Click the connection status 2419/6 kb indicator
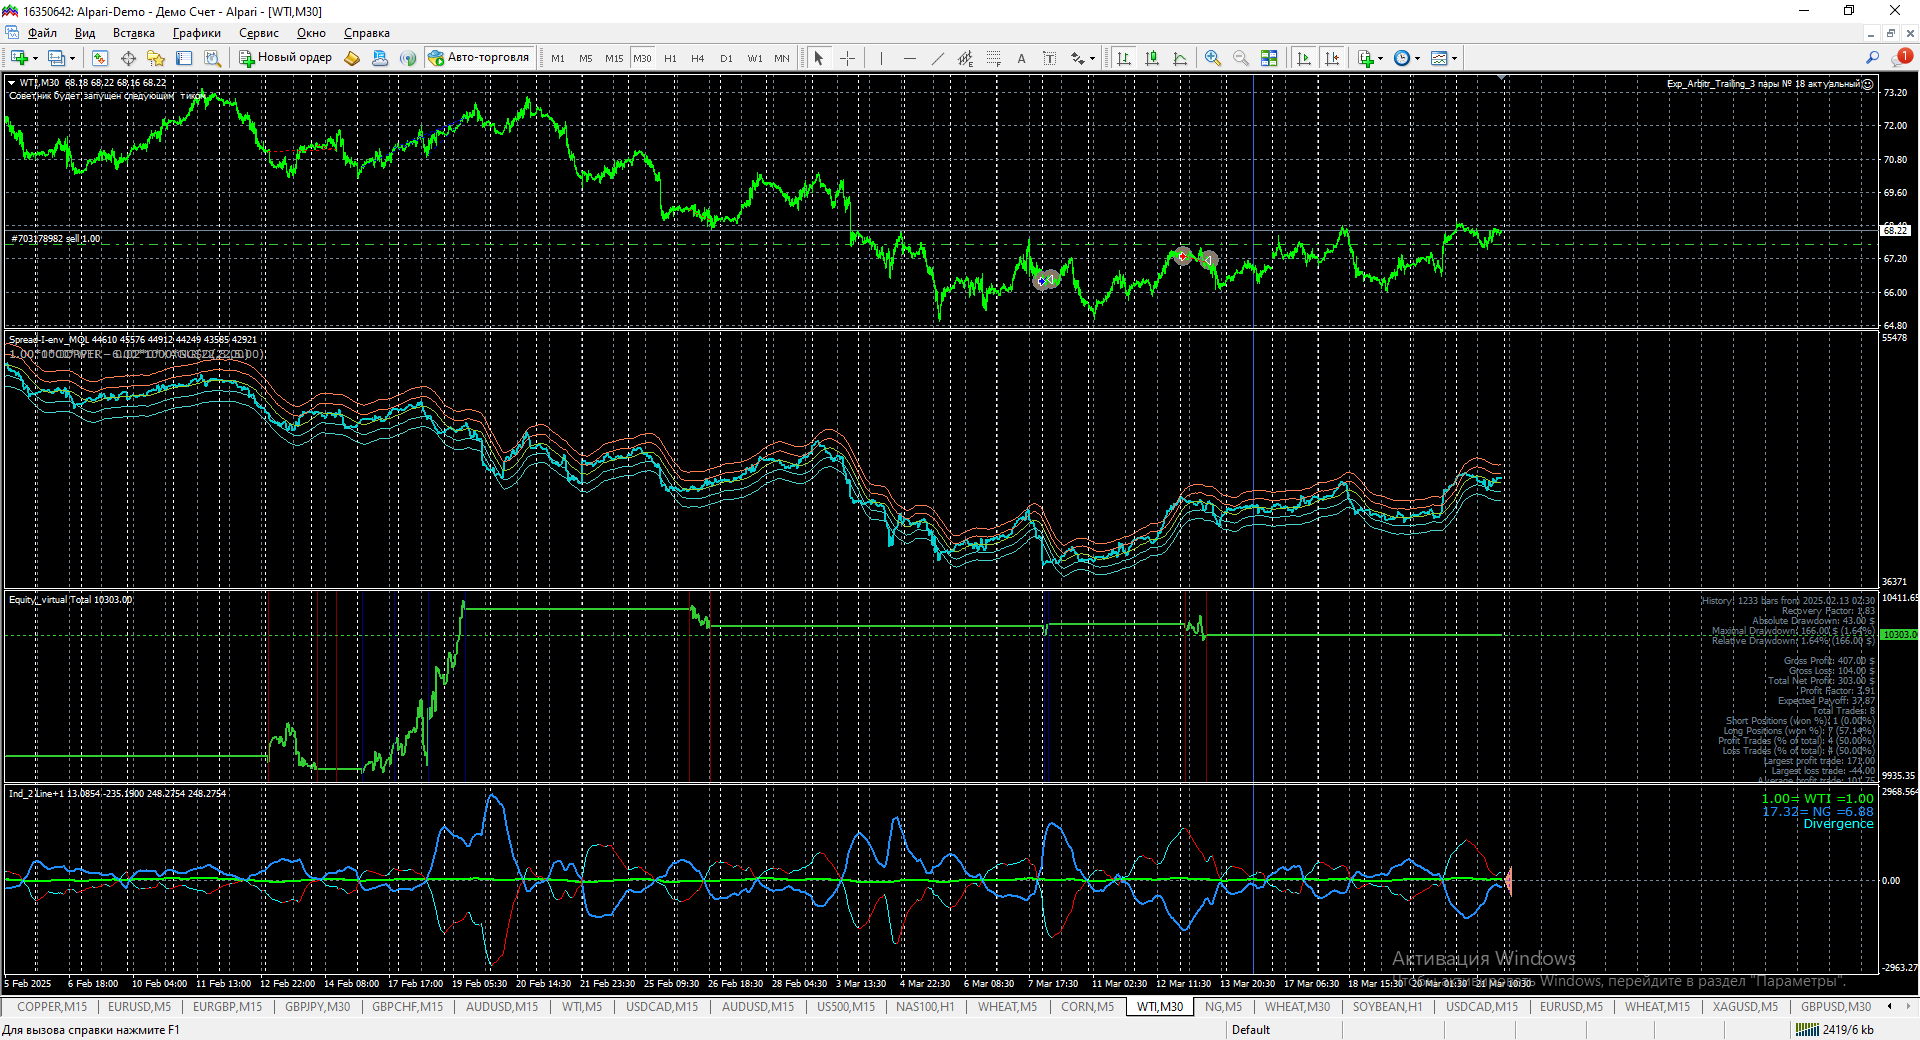This screenshot has width=1920, height=1040. [1836, 1030]
